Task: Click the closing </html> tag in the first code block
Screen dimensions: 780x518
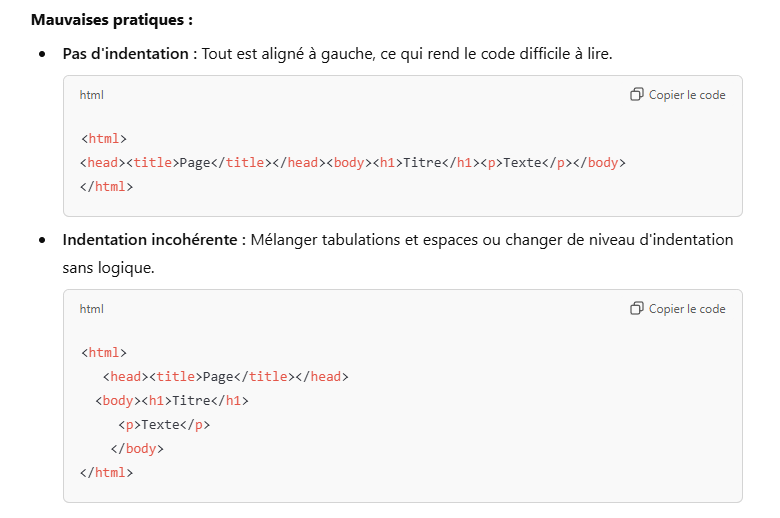Action: [x=106, y=186]
